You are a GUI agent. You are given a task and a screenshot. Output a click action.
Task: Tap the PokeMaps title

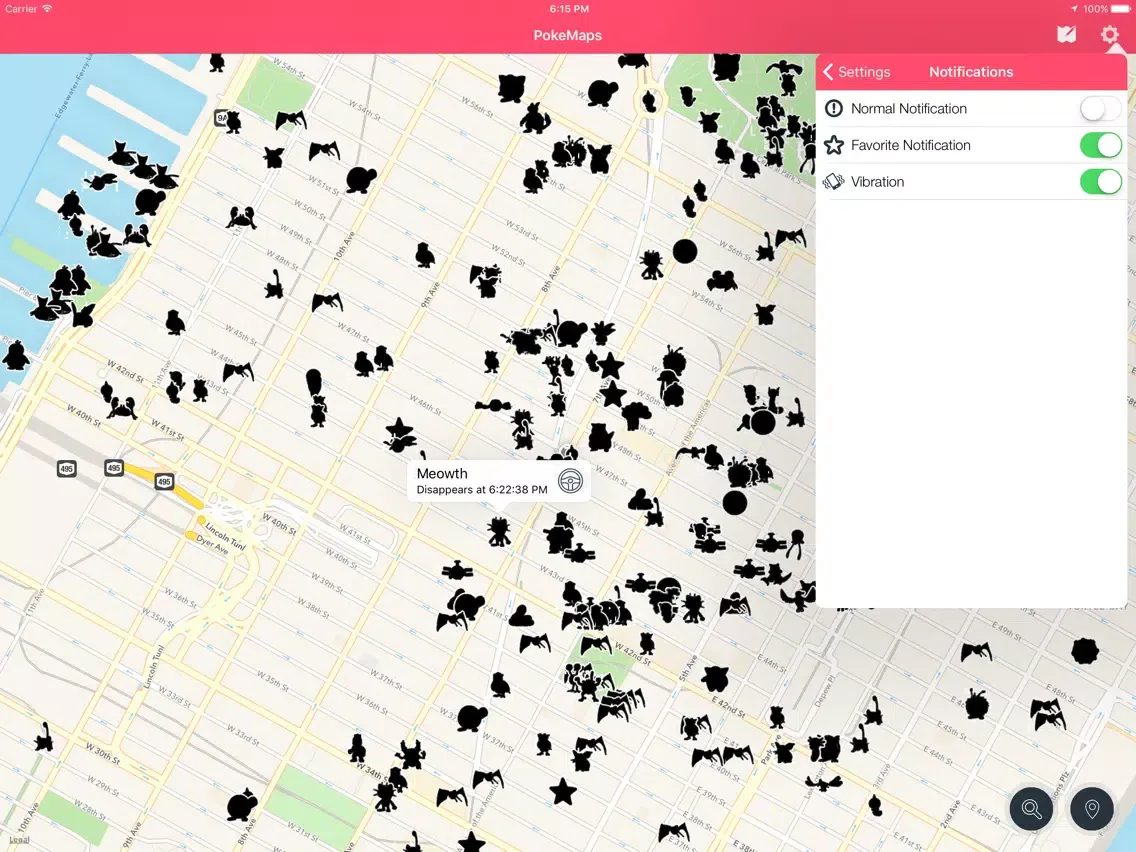click(567, 35)
